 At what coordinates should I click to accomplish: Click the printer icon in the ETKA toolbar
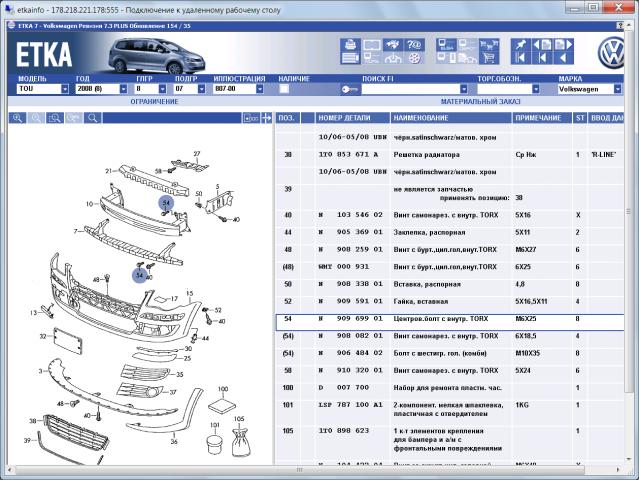(x=350, y=44)
